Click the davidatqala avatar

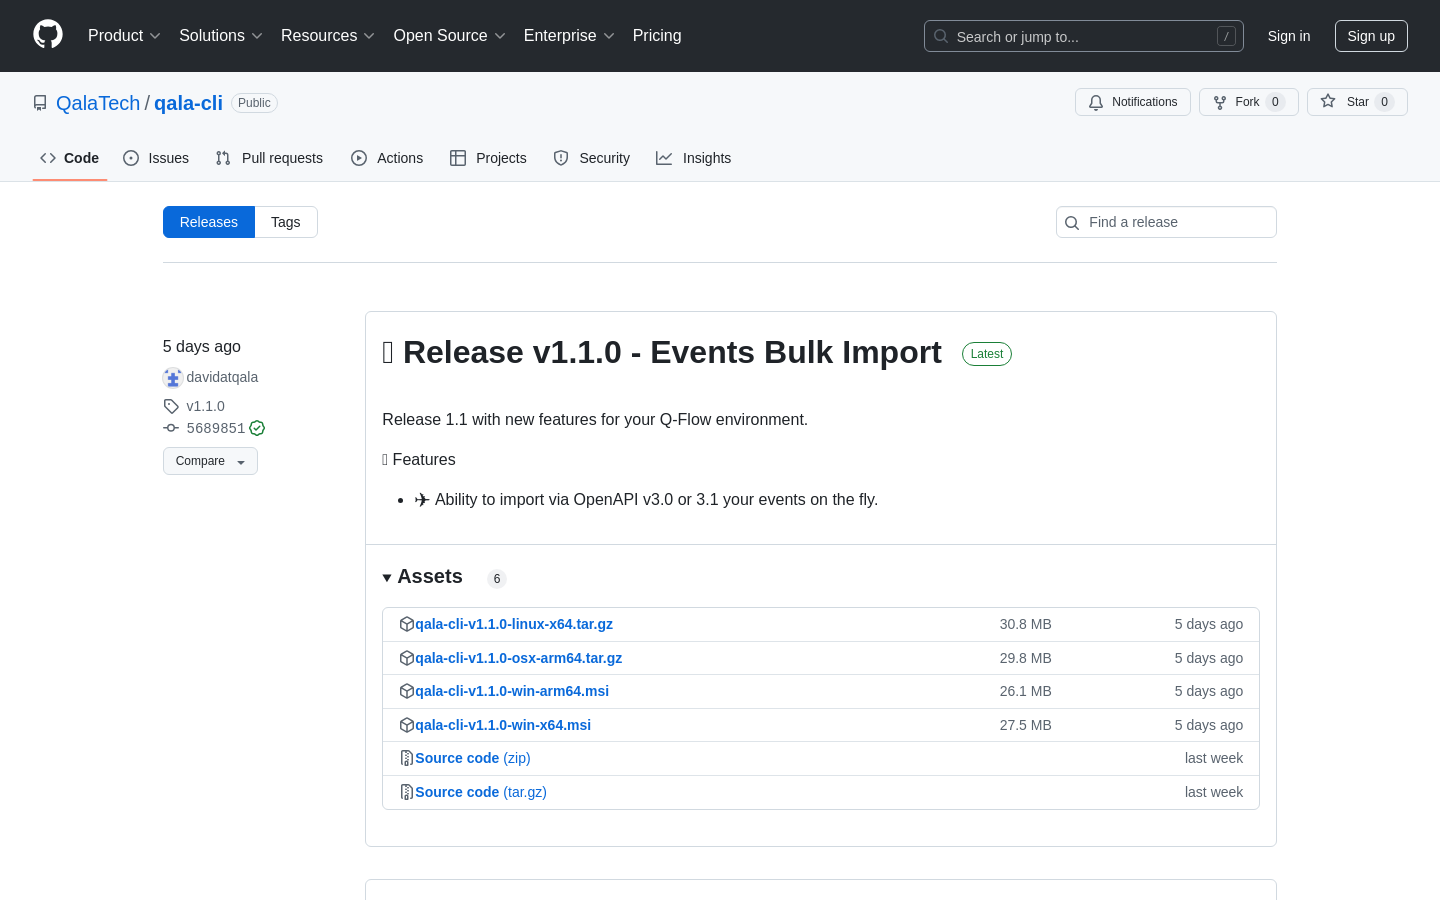coord(172,378)
